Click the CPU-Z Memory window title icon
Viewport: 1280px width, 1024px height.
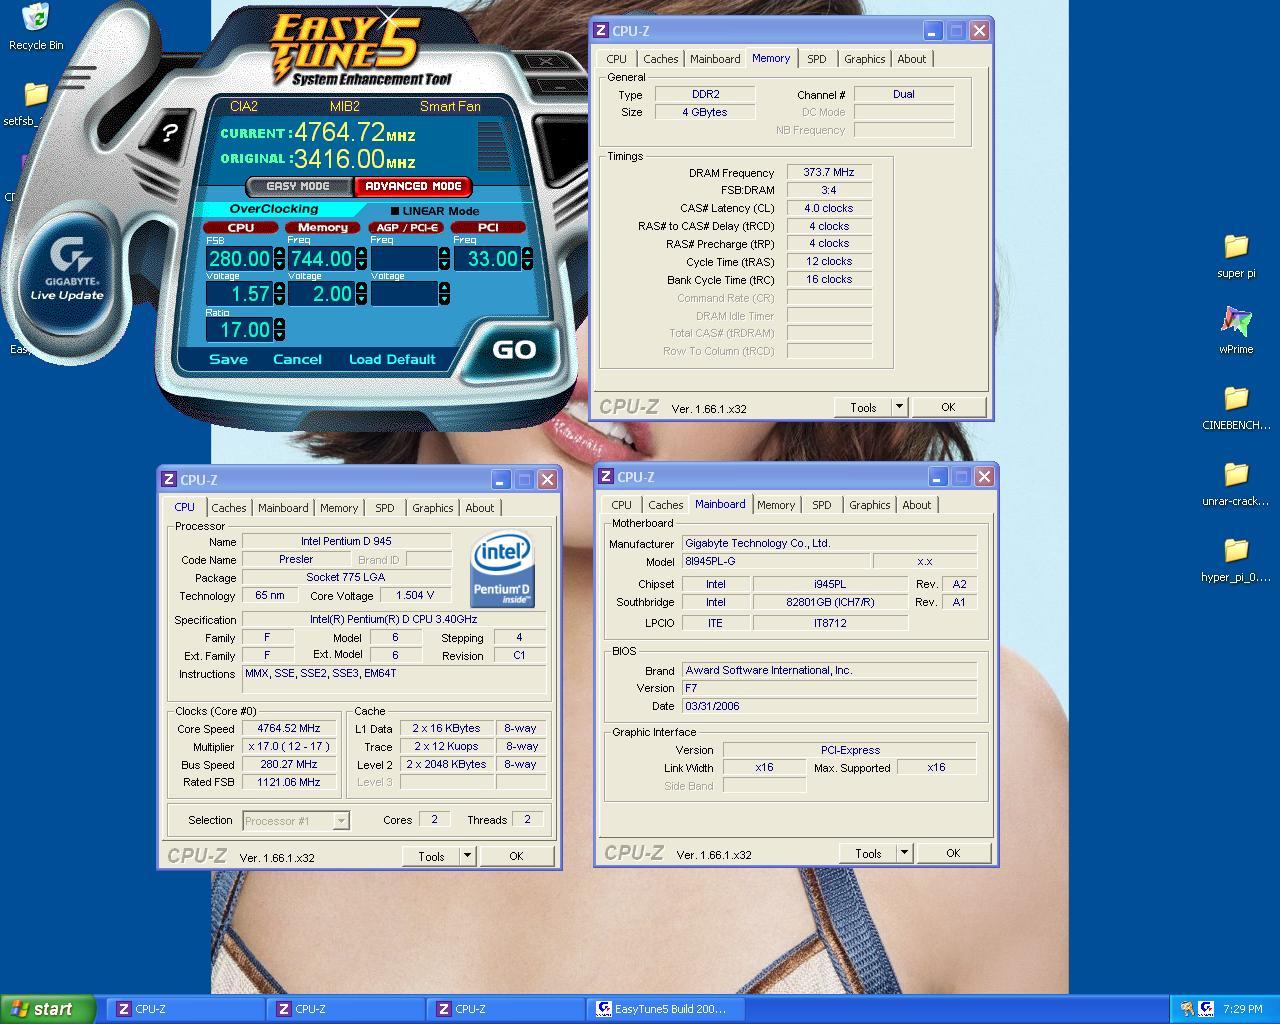tap(601, 31)
